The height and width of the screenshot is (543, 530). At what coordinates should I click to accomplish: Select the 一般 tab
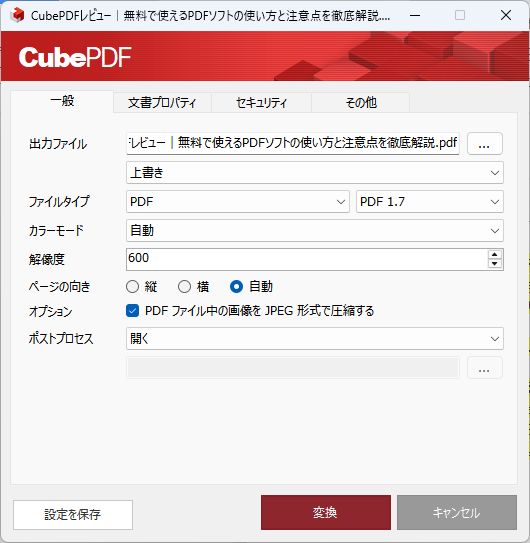coord(62,101)
